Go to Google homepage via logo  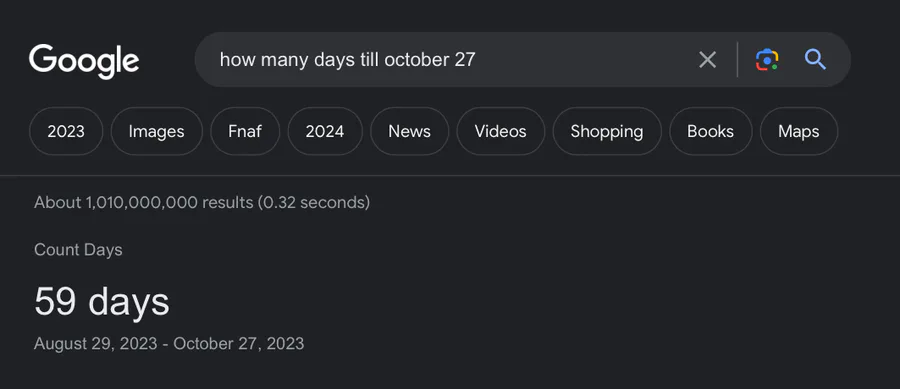coord(84,60)
